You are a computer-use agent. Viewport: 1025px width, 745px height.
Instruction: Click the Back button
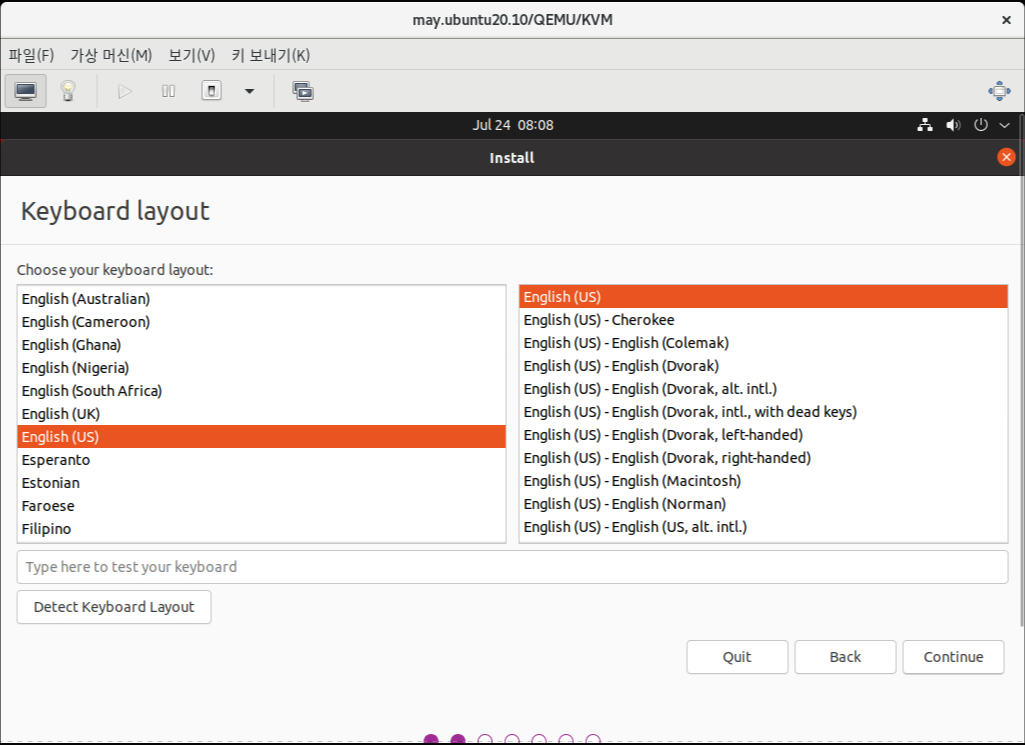tap(845, 657)
